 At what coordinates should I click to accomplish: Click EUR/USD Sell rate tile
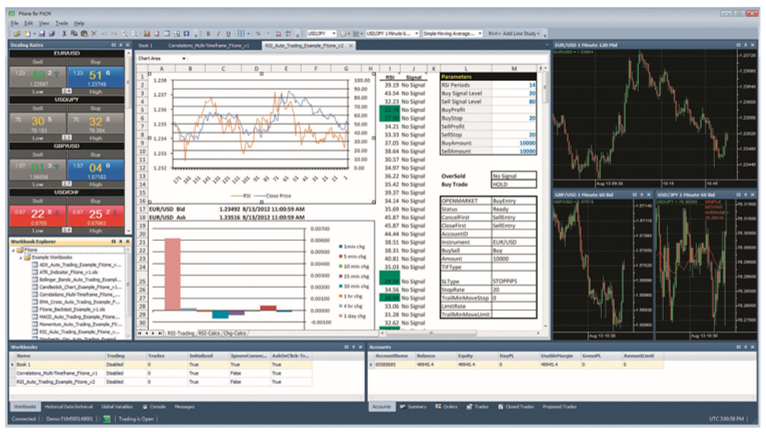pyautogui.click(x=38, y=78)
